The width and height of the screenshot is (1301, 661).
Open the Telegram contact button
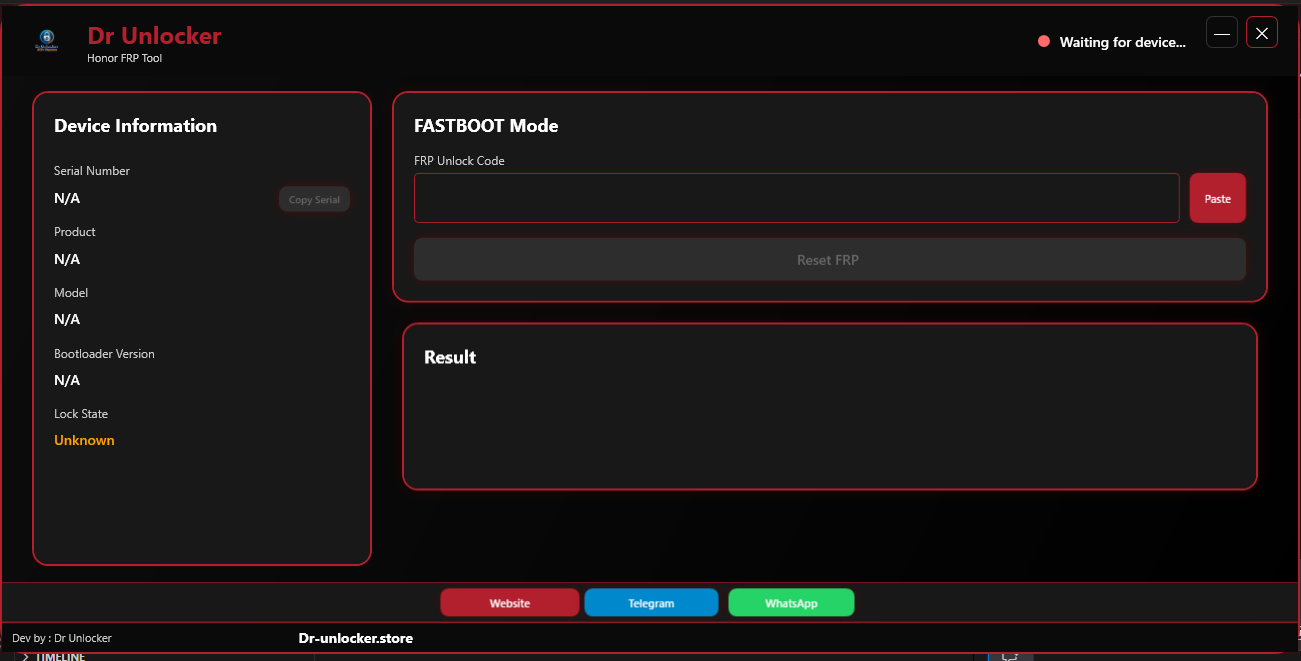point(651,603)
